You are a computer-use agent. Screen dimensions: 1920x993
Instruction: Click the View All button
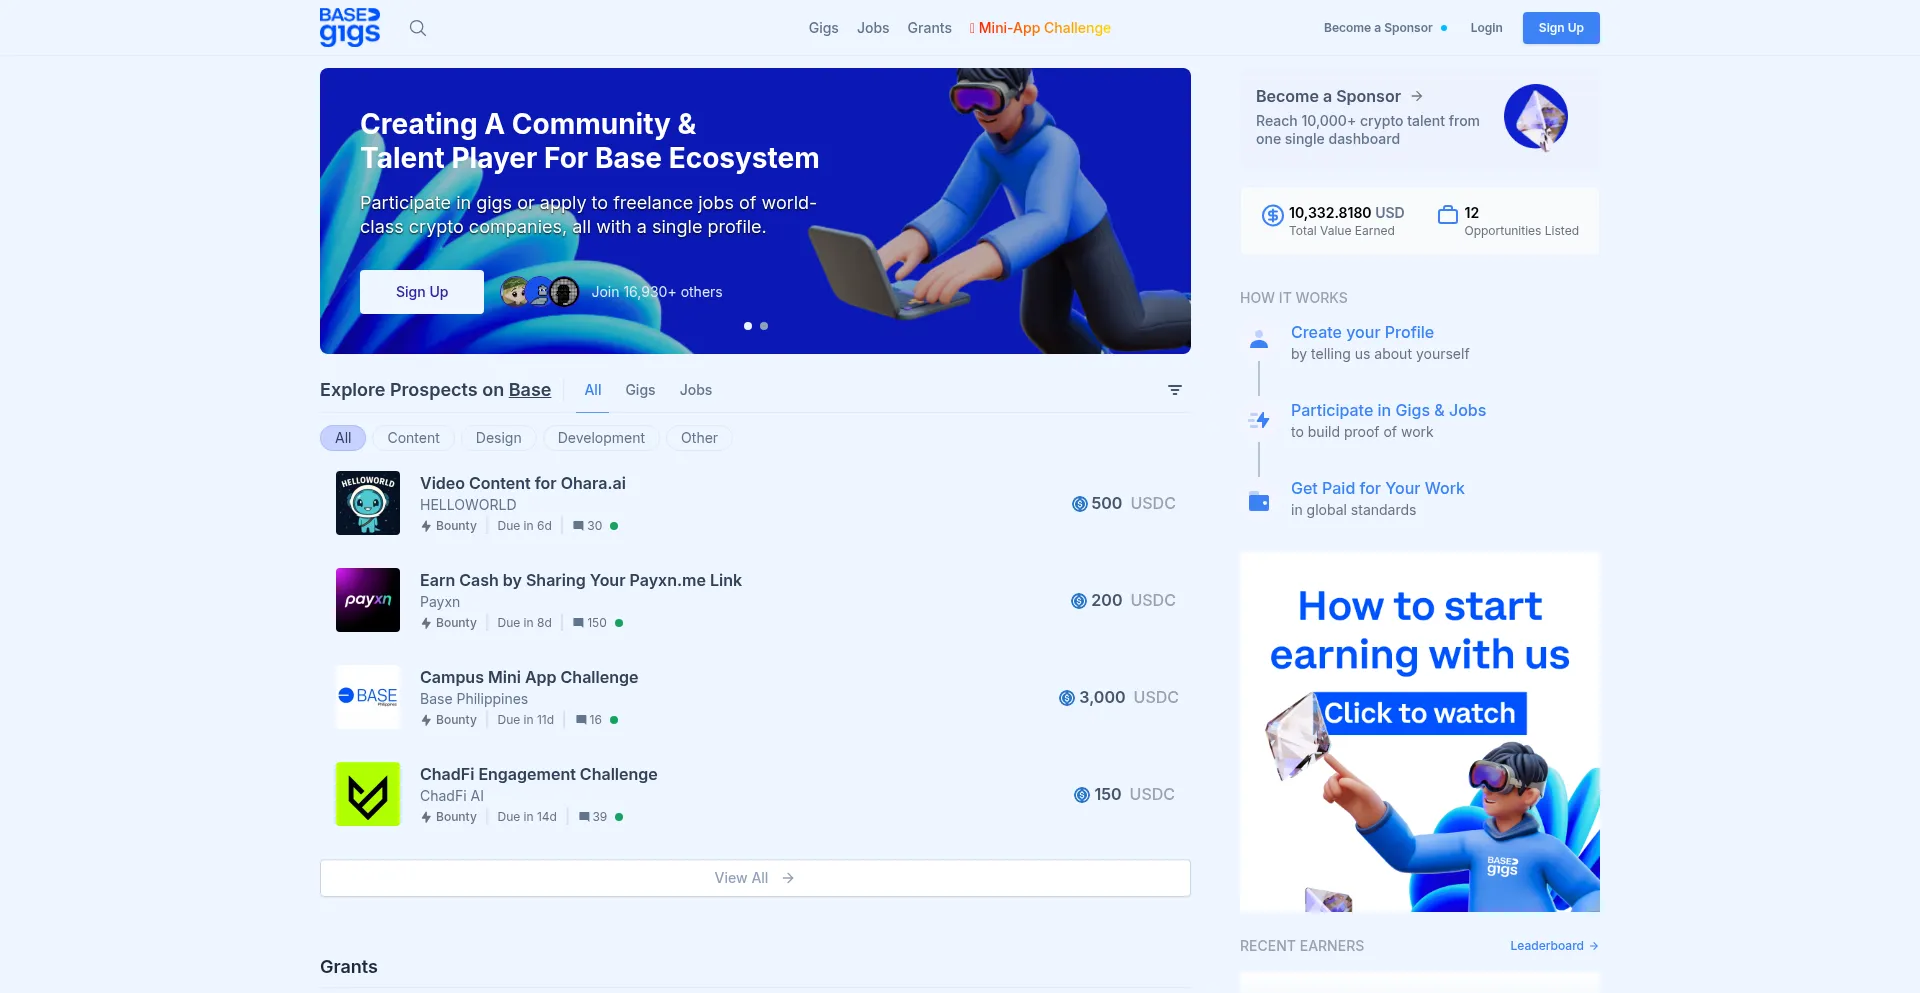(x=755, y=878)
